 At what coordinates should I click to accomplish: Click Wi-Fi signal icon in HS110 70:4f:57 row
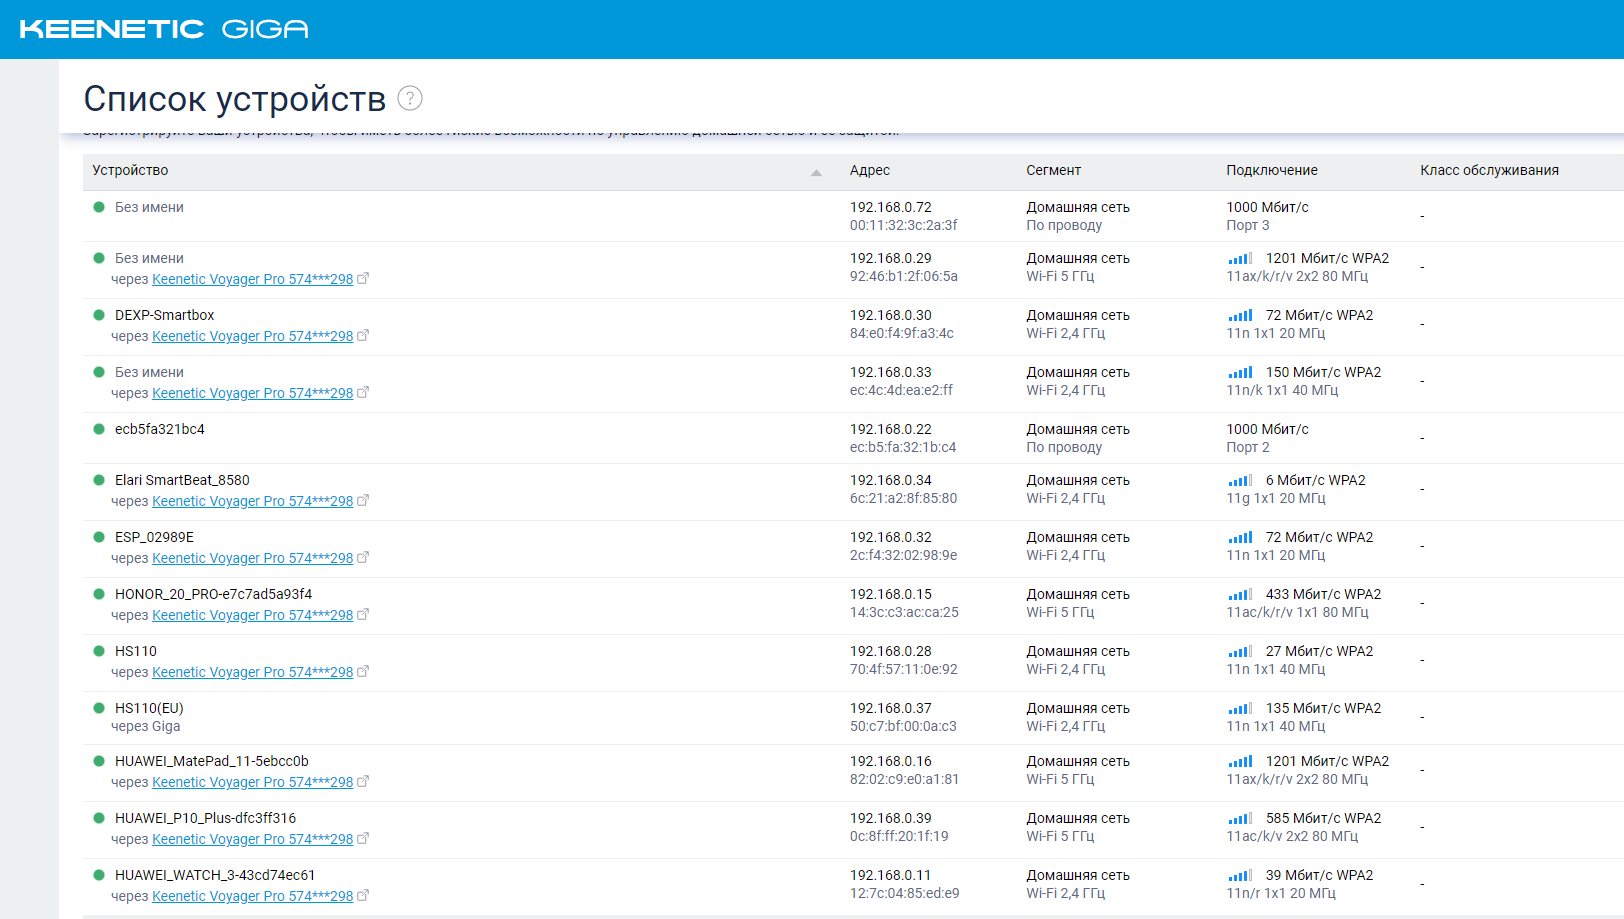click(x=1240, y=651)
